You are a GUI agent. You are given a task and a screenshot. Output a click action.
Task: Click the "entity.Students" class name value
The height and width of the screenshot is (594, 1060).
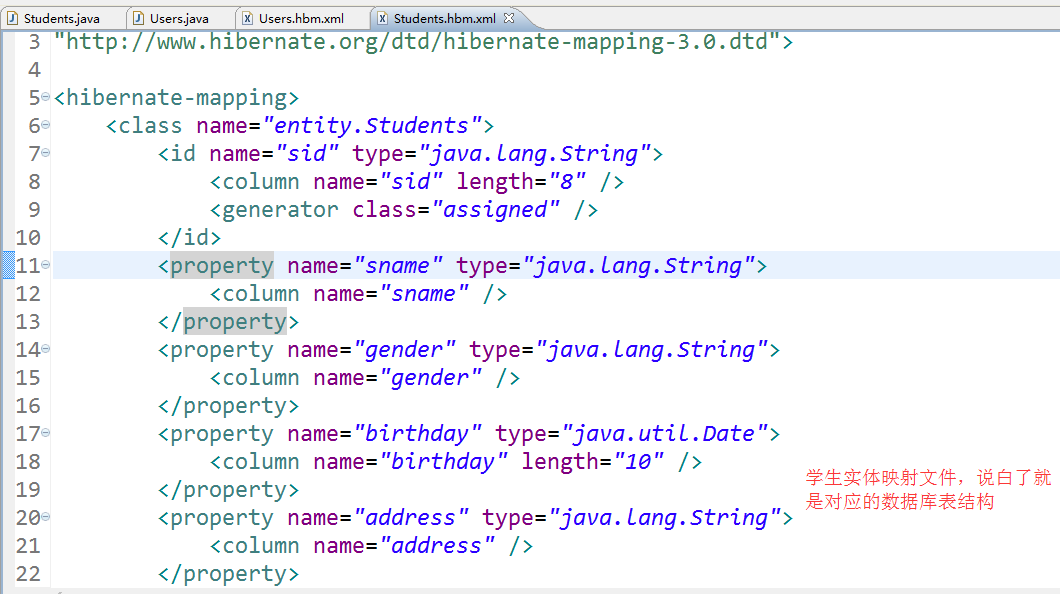(x=372, y=126)
